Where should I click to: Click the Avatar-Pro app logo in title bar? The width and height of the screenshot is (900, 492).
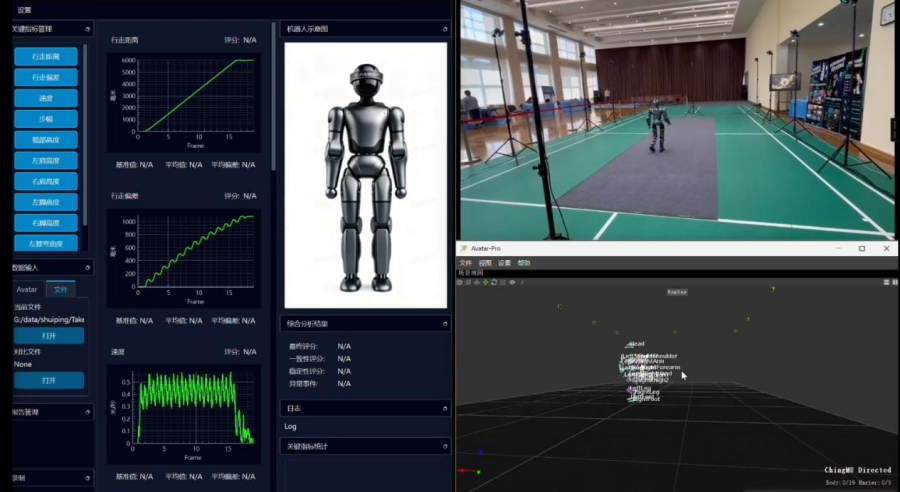point(464,249)
